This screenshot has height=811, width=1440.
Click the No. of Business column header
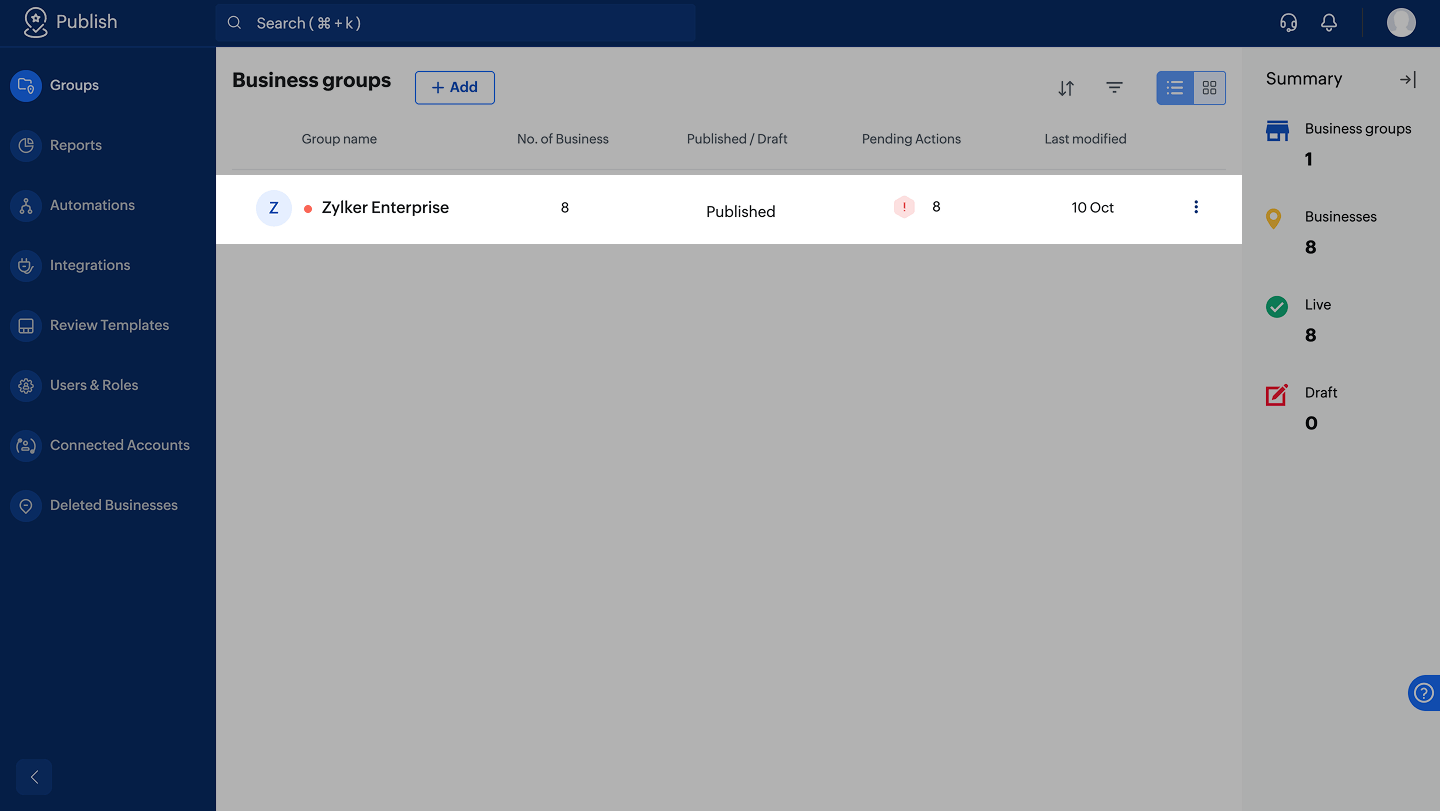coord(563,139)
